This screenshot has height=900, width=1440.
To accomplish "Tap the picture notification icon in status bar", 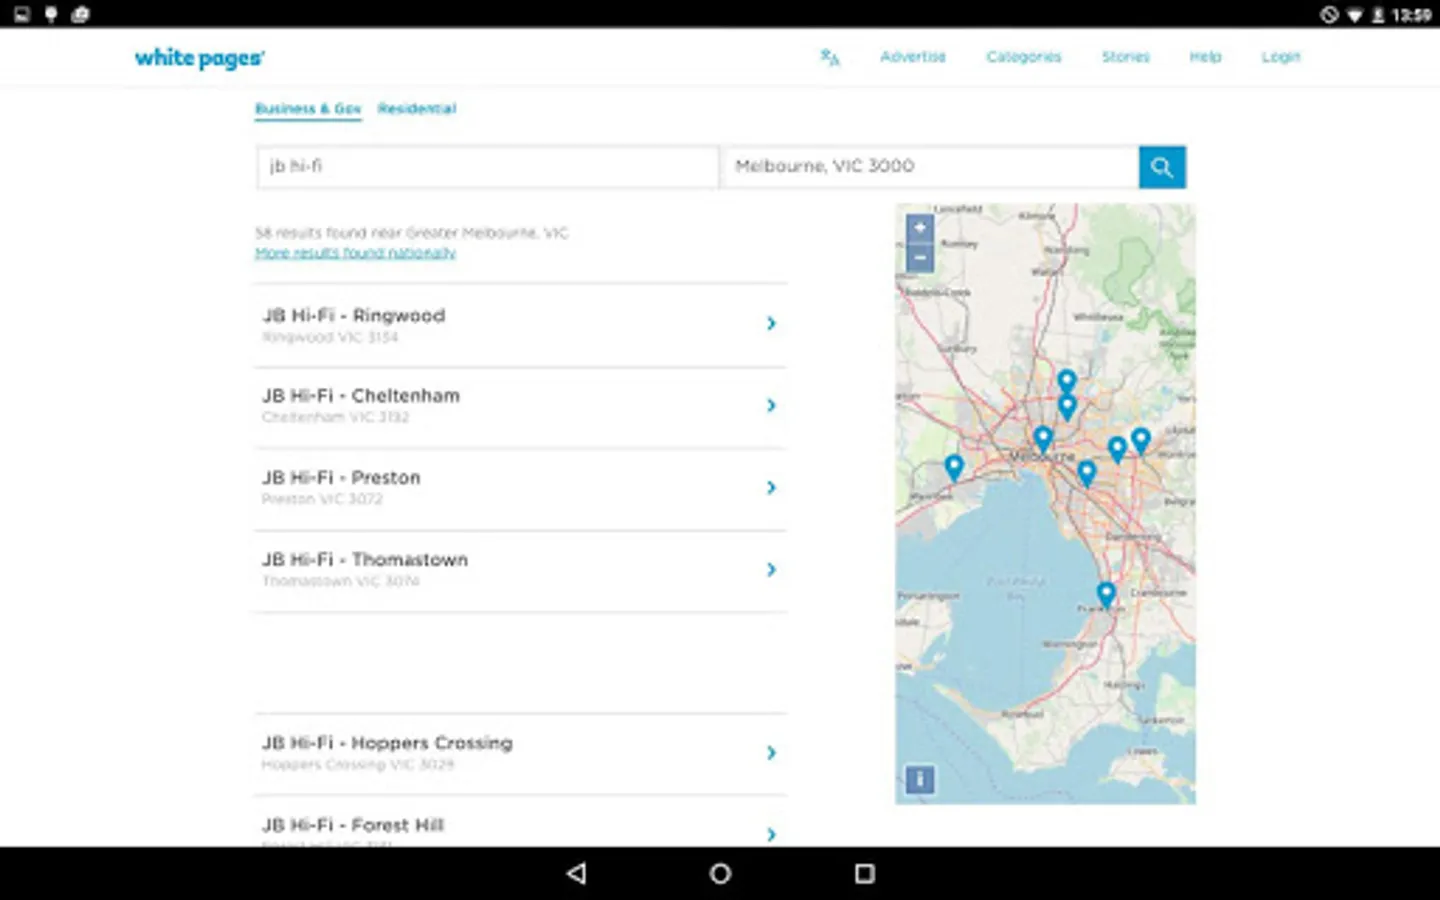I will (22, 14).
